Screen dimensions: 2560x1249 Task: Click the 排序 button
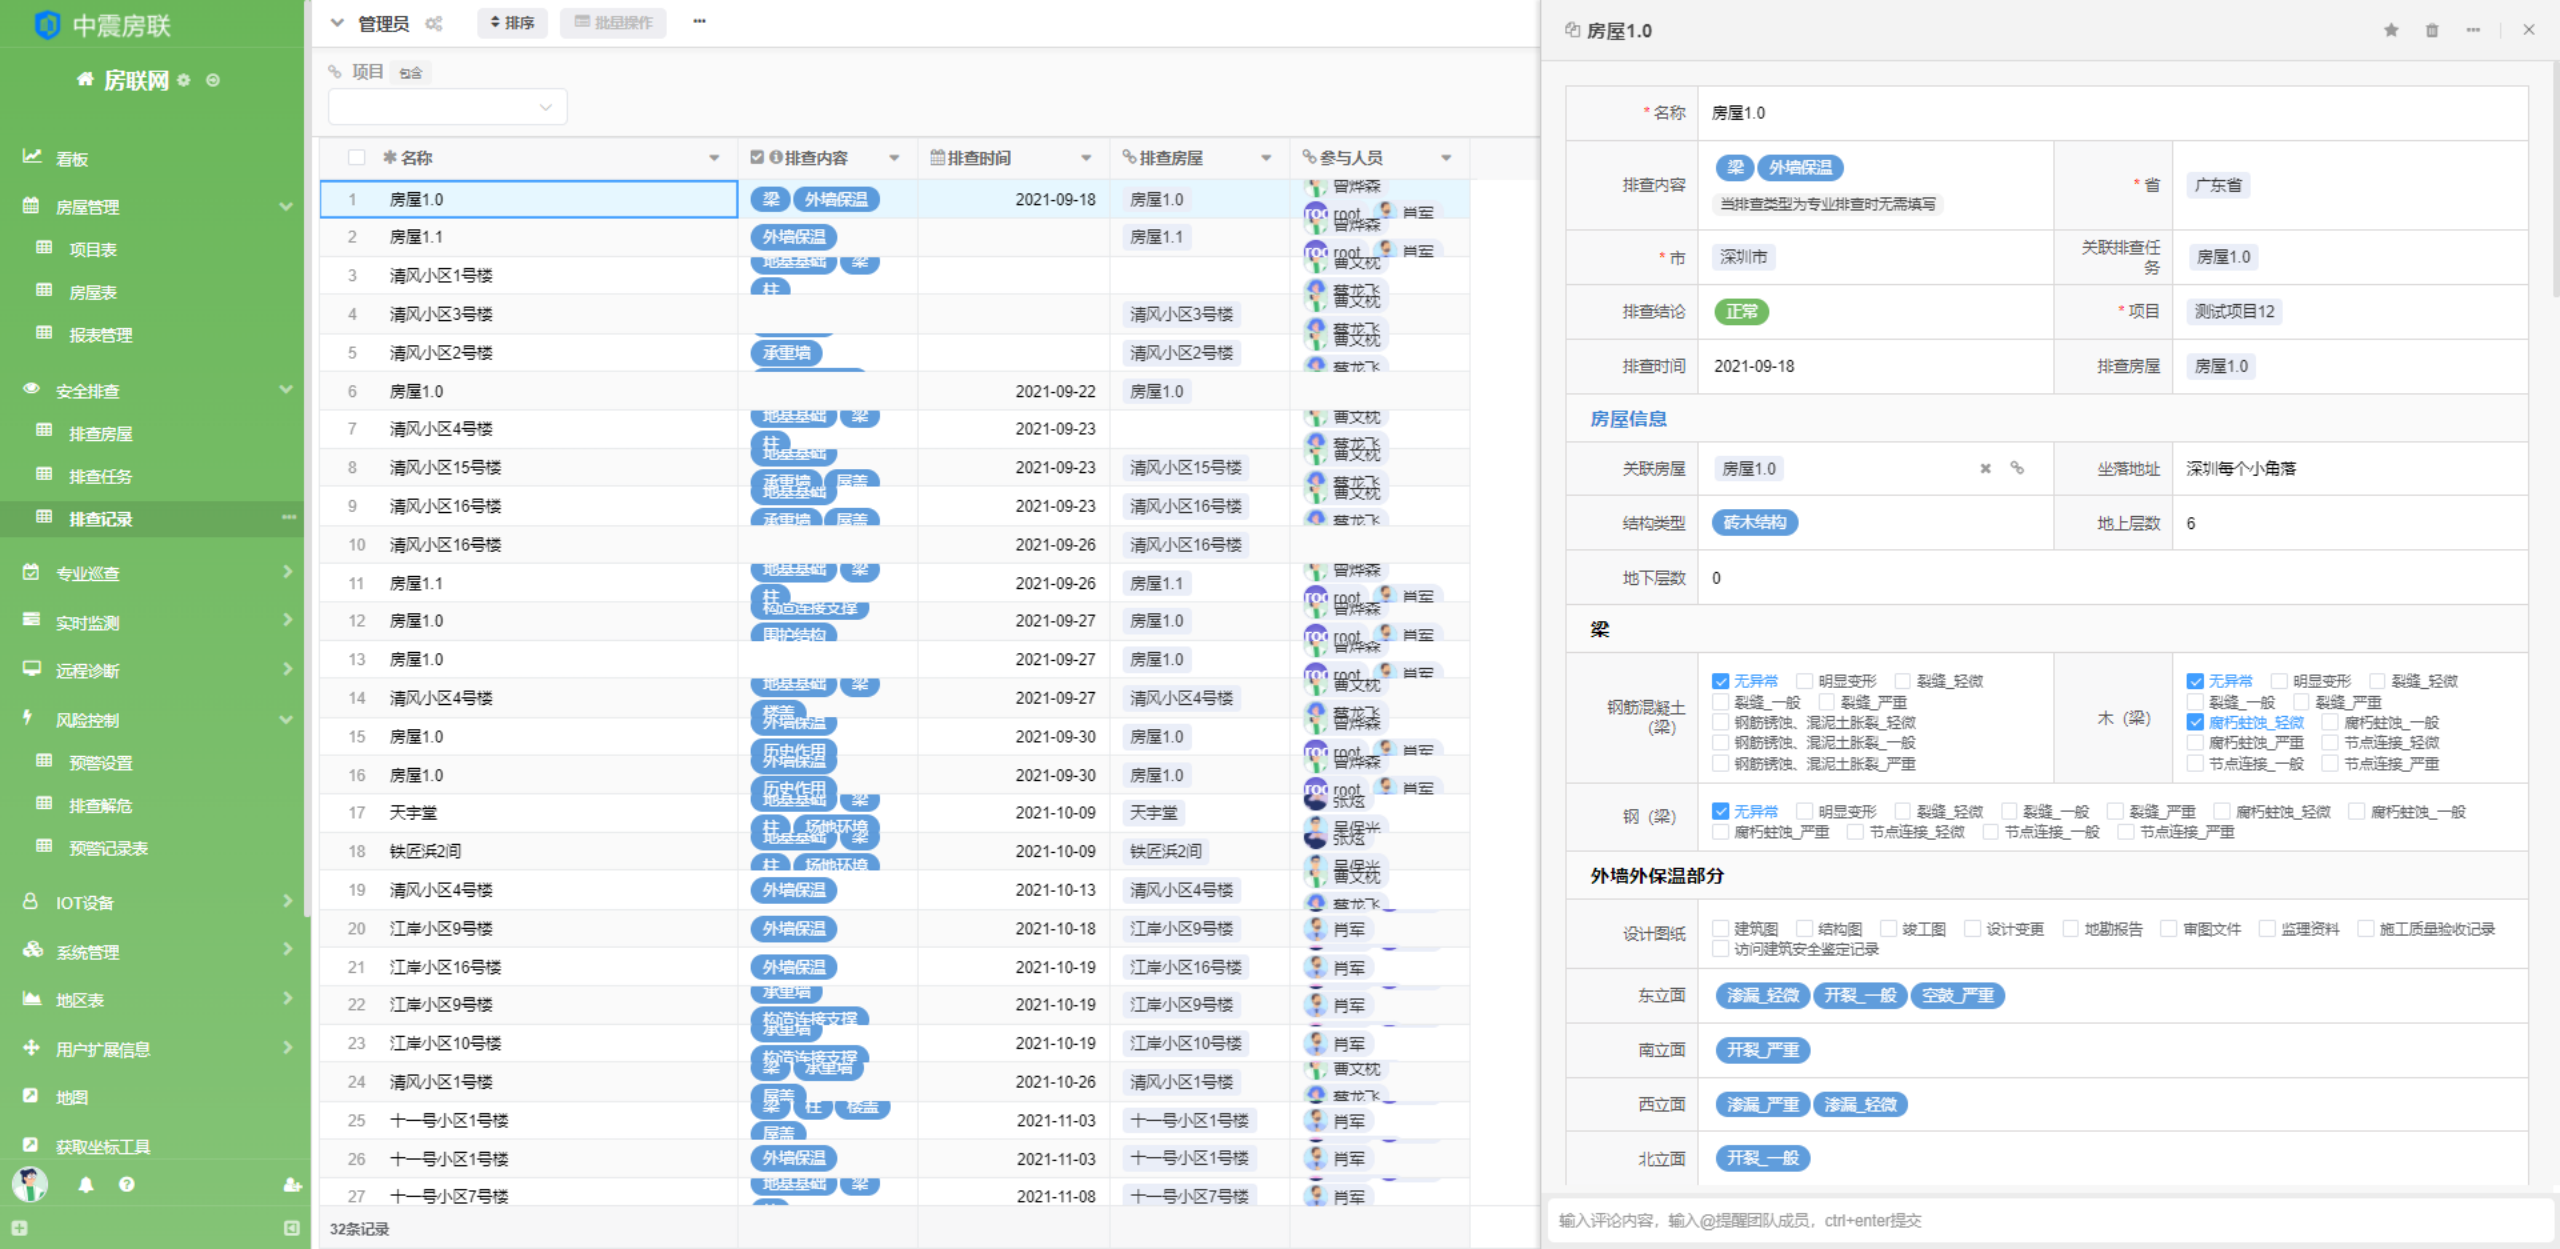[x=512, y=22]
